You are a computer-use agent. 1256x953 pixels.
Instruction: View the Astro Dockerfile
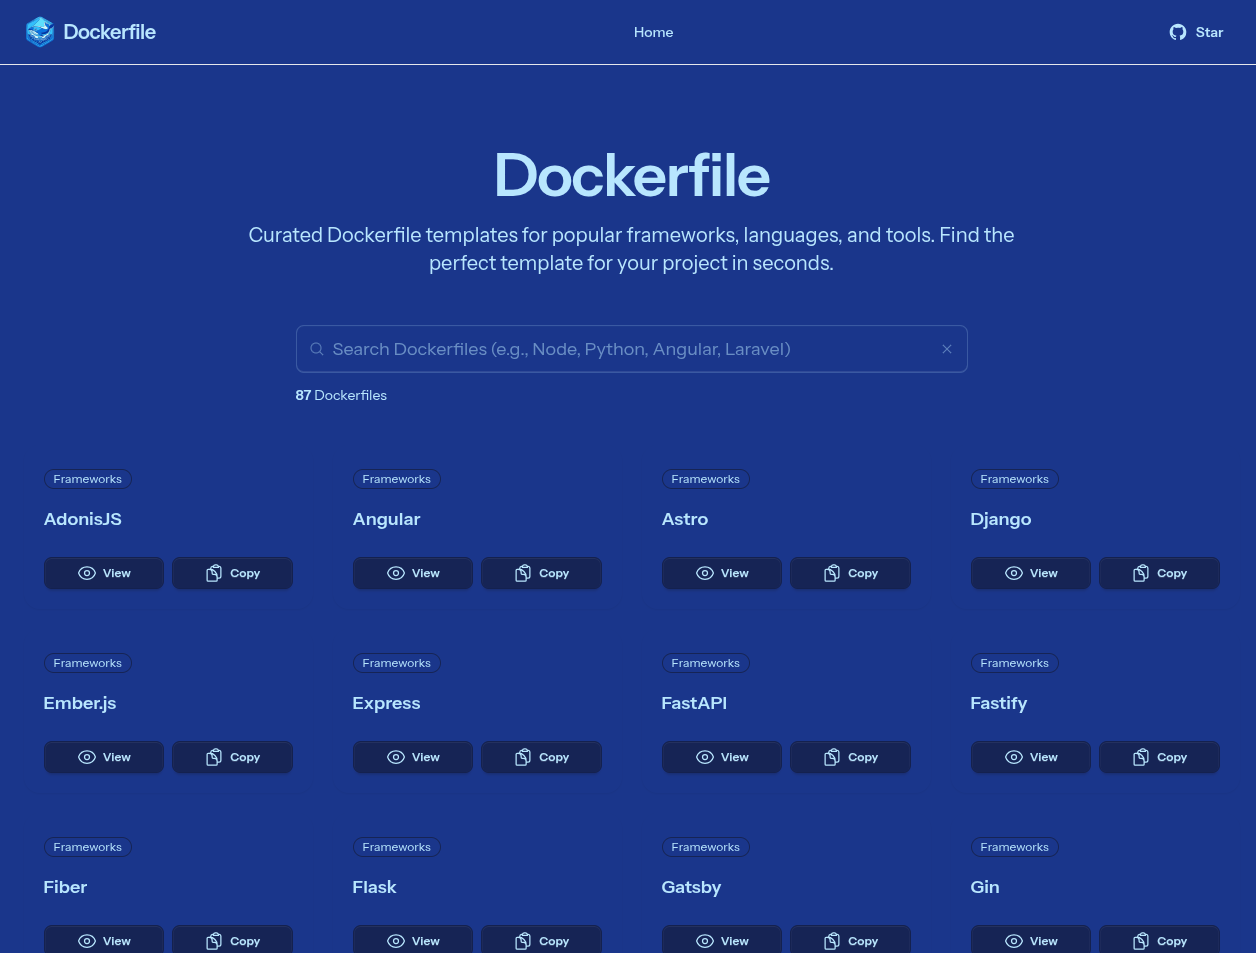point(721,573)
